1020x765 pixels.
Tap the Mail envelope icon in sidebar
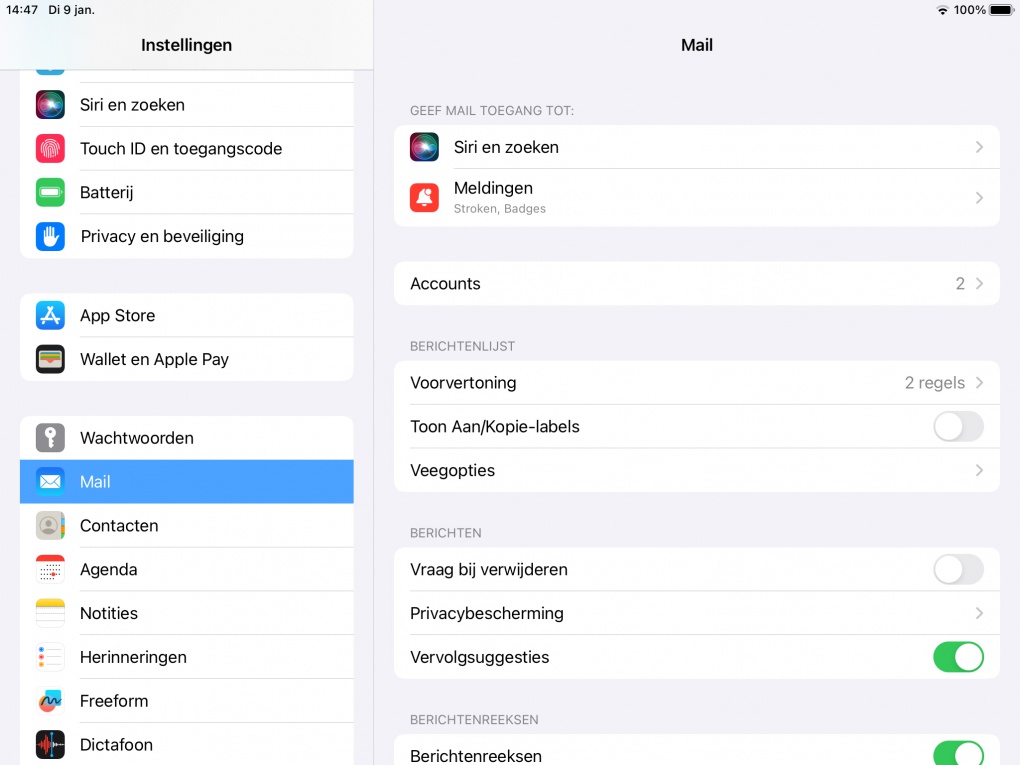pos(50,481)
